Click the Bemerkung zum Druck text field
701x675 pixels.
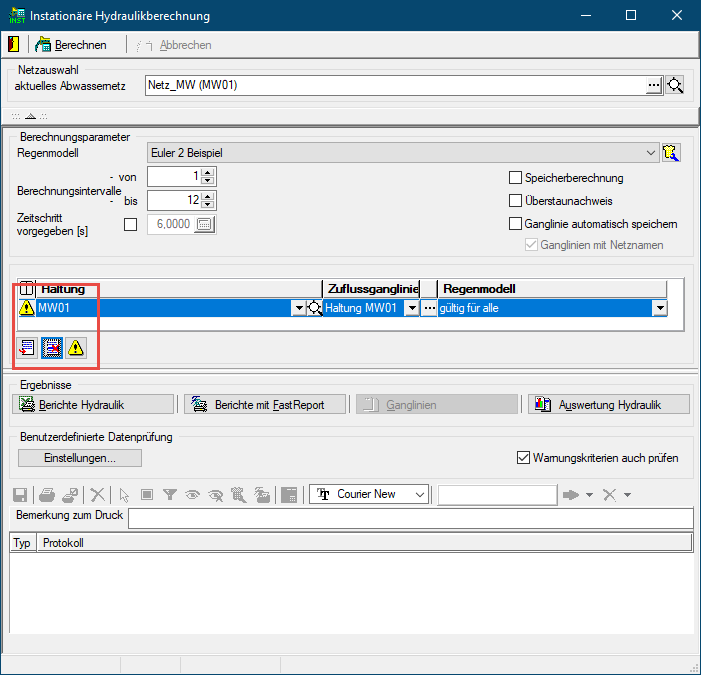point(410,518)
